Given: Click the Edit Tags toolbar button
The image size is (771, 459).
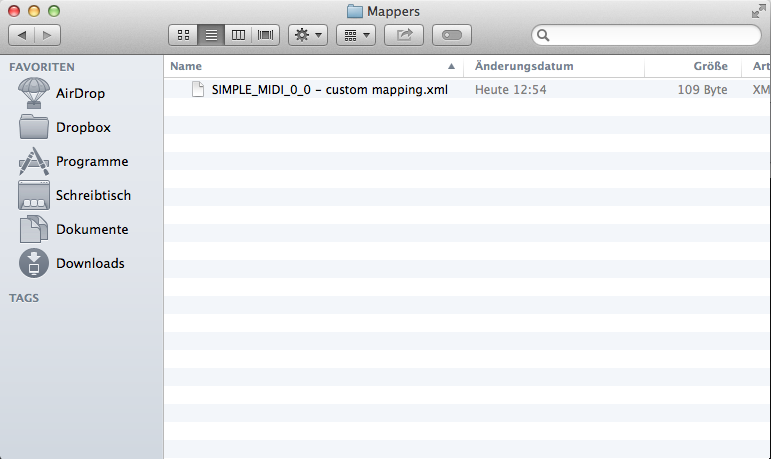Looking at the screenshot, I should (x=452, y=35).
